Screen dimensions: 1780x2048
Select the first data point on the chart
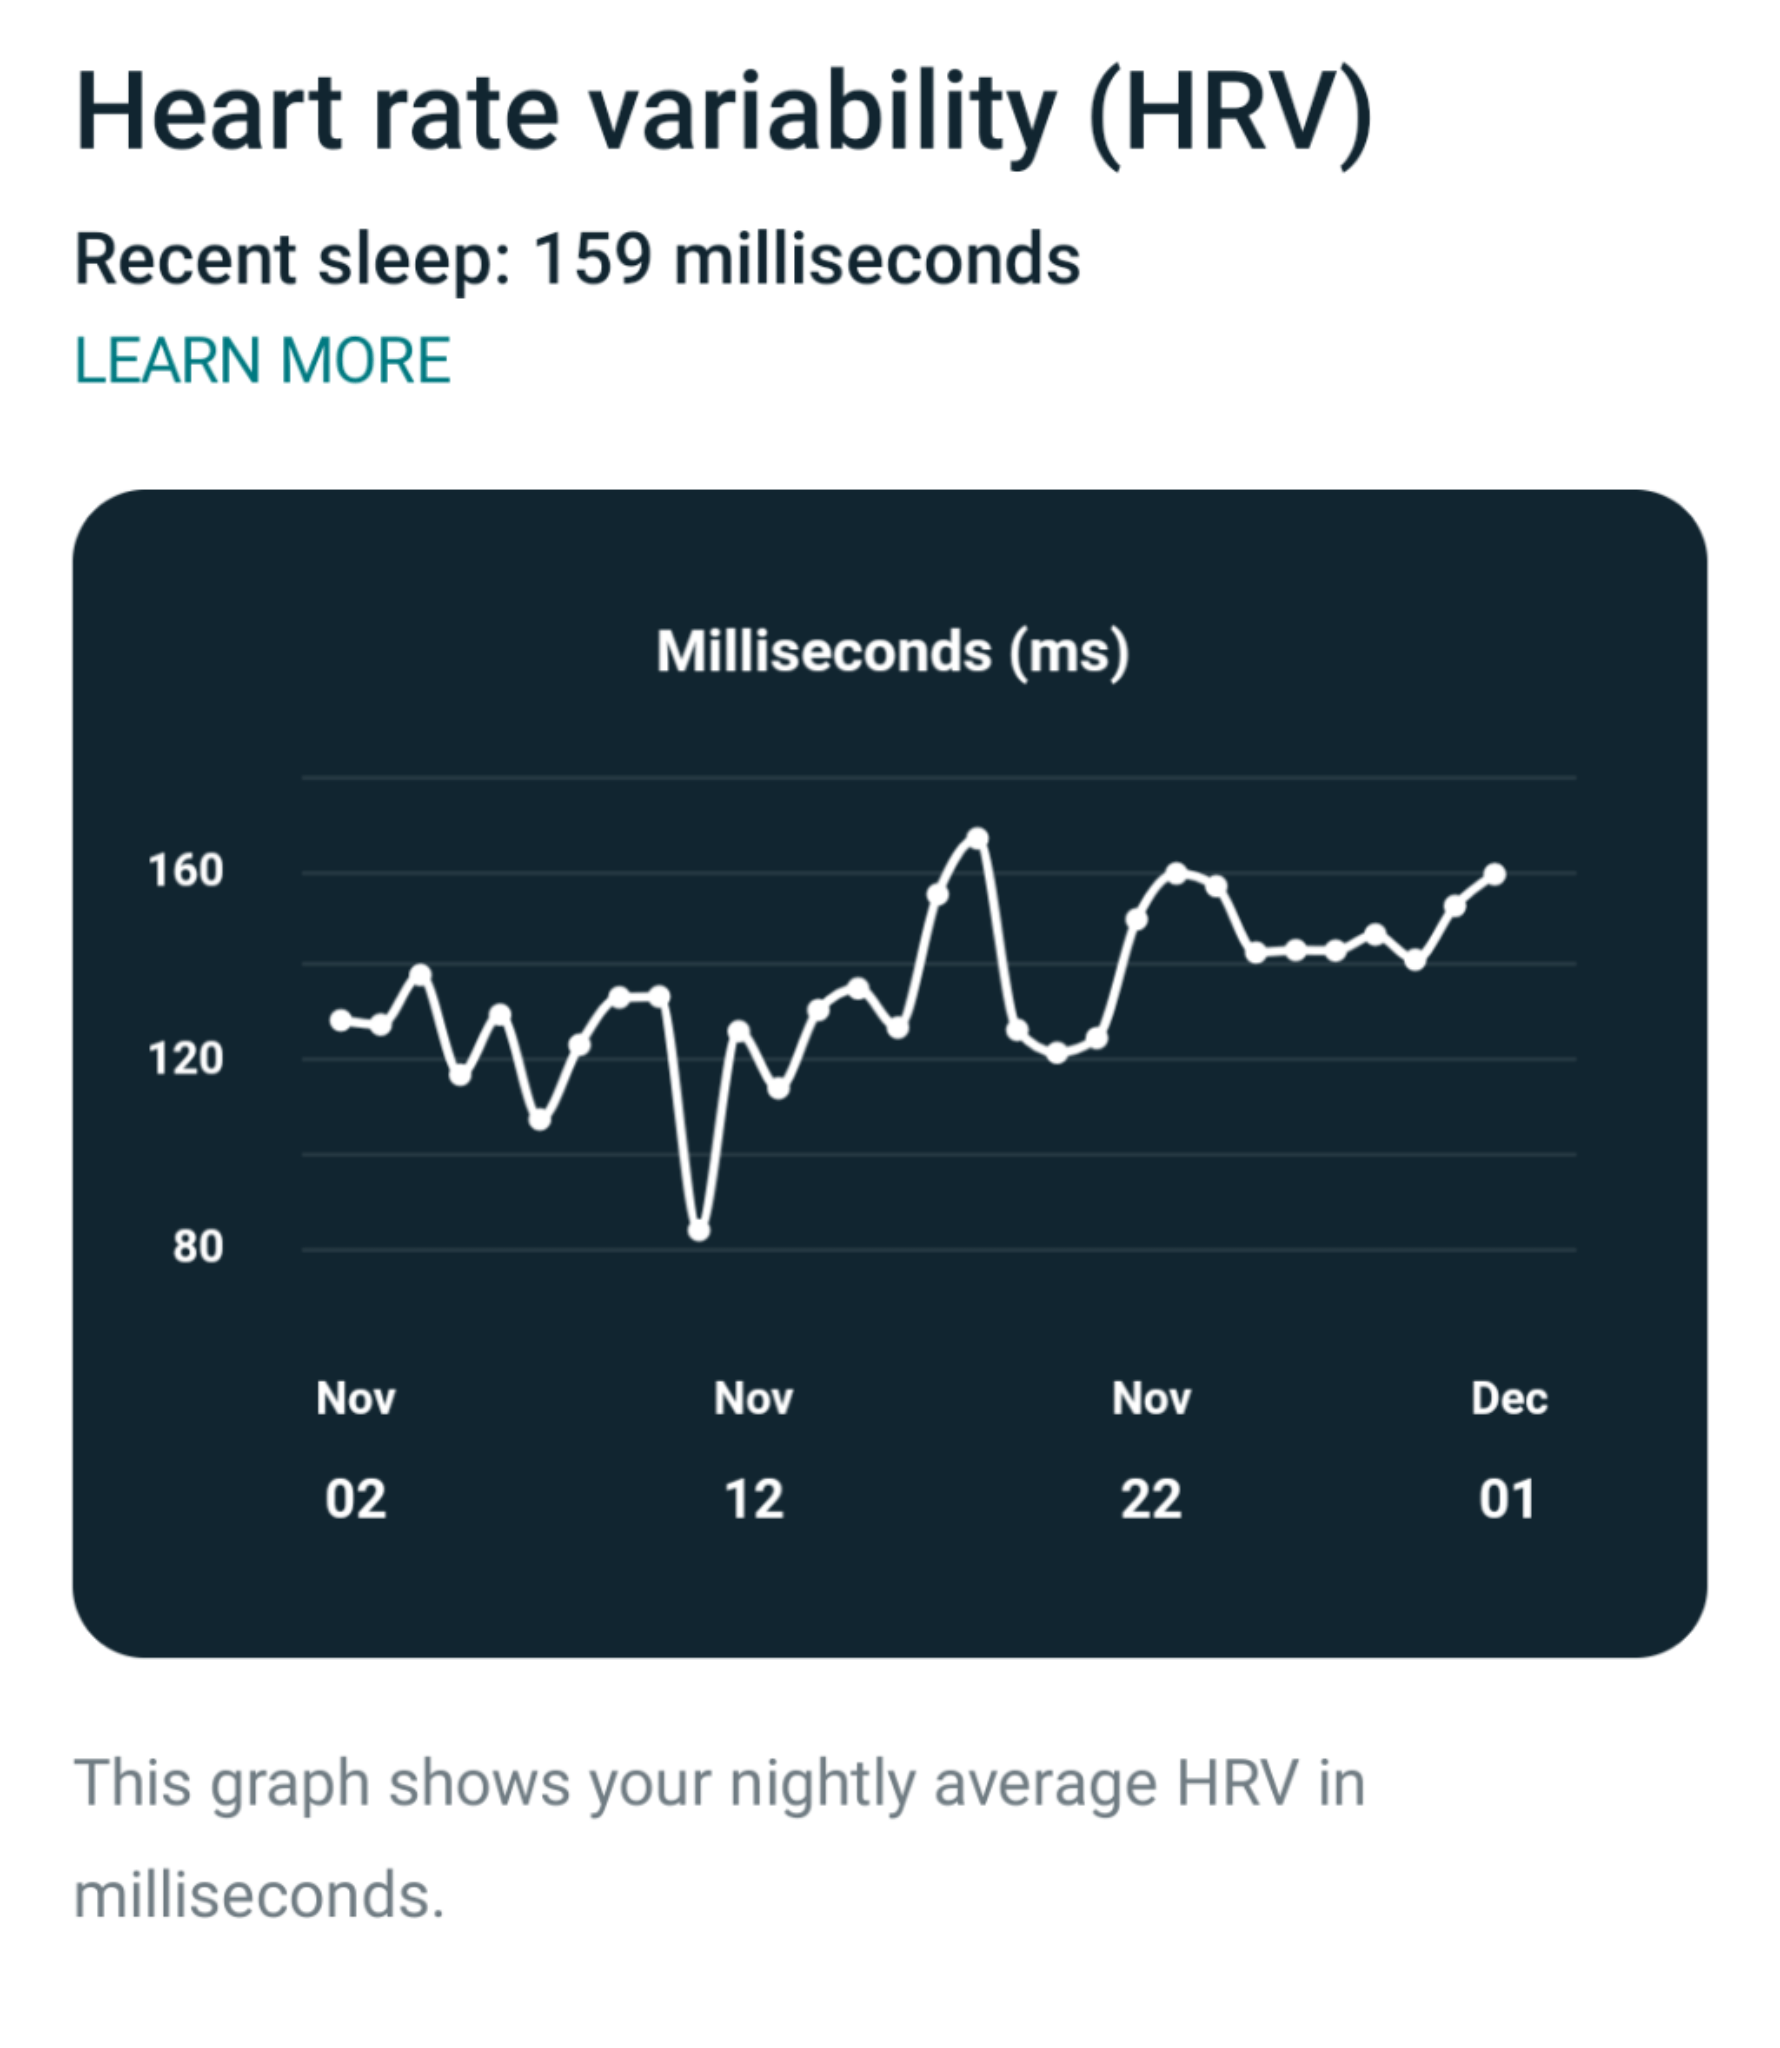click(340, 1018)
